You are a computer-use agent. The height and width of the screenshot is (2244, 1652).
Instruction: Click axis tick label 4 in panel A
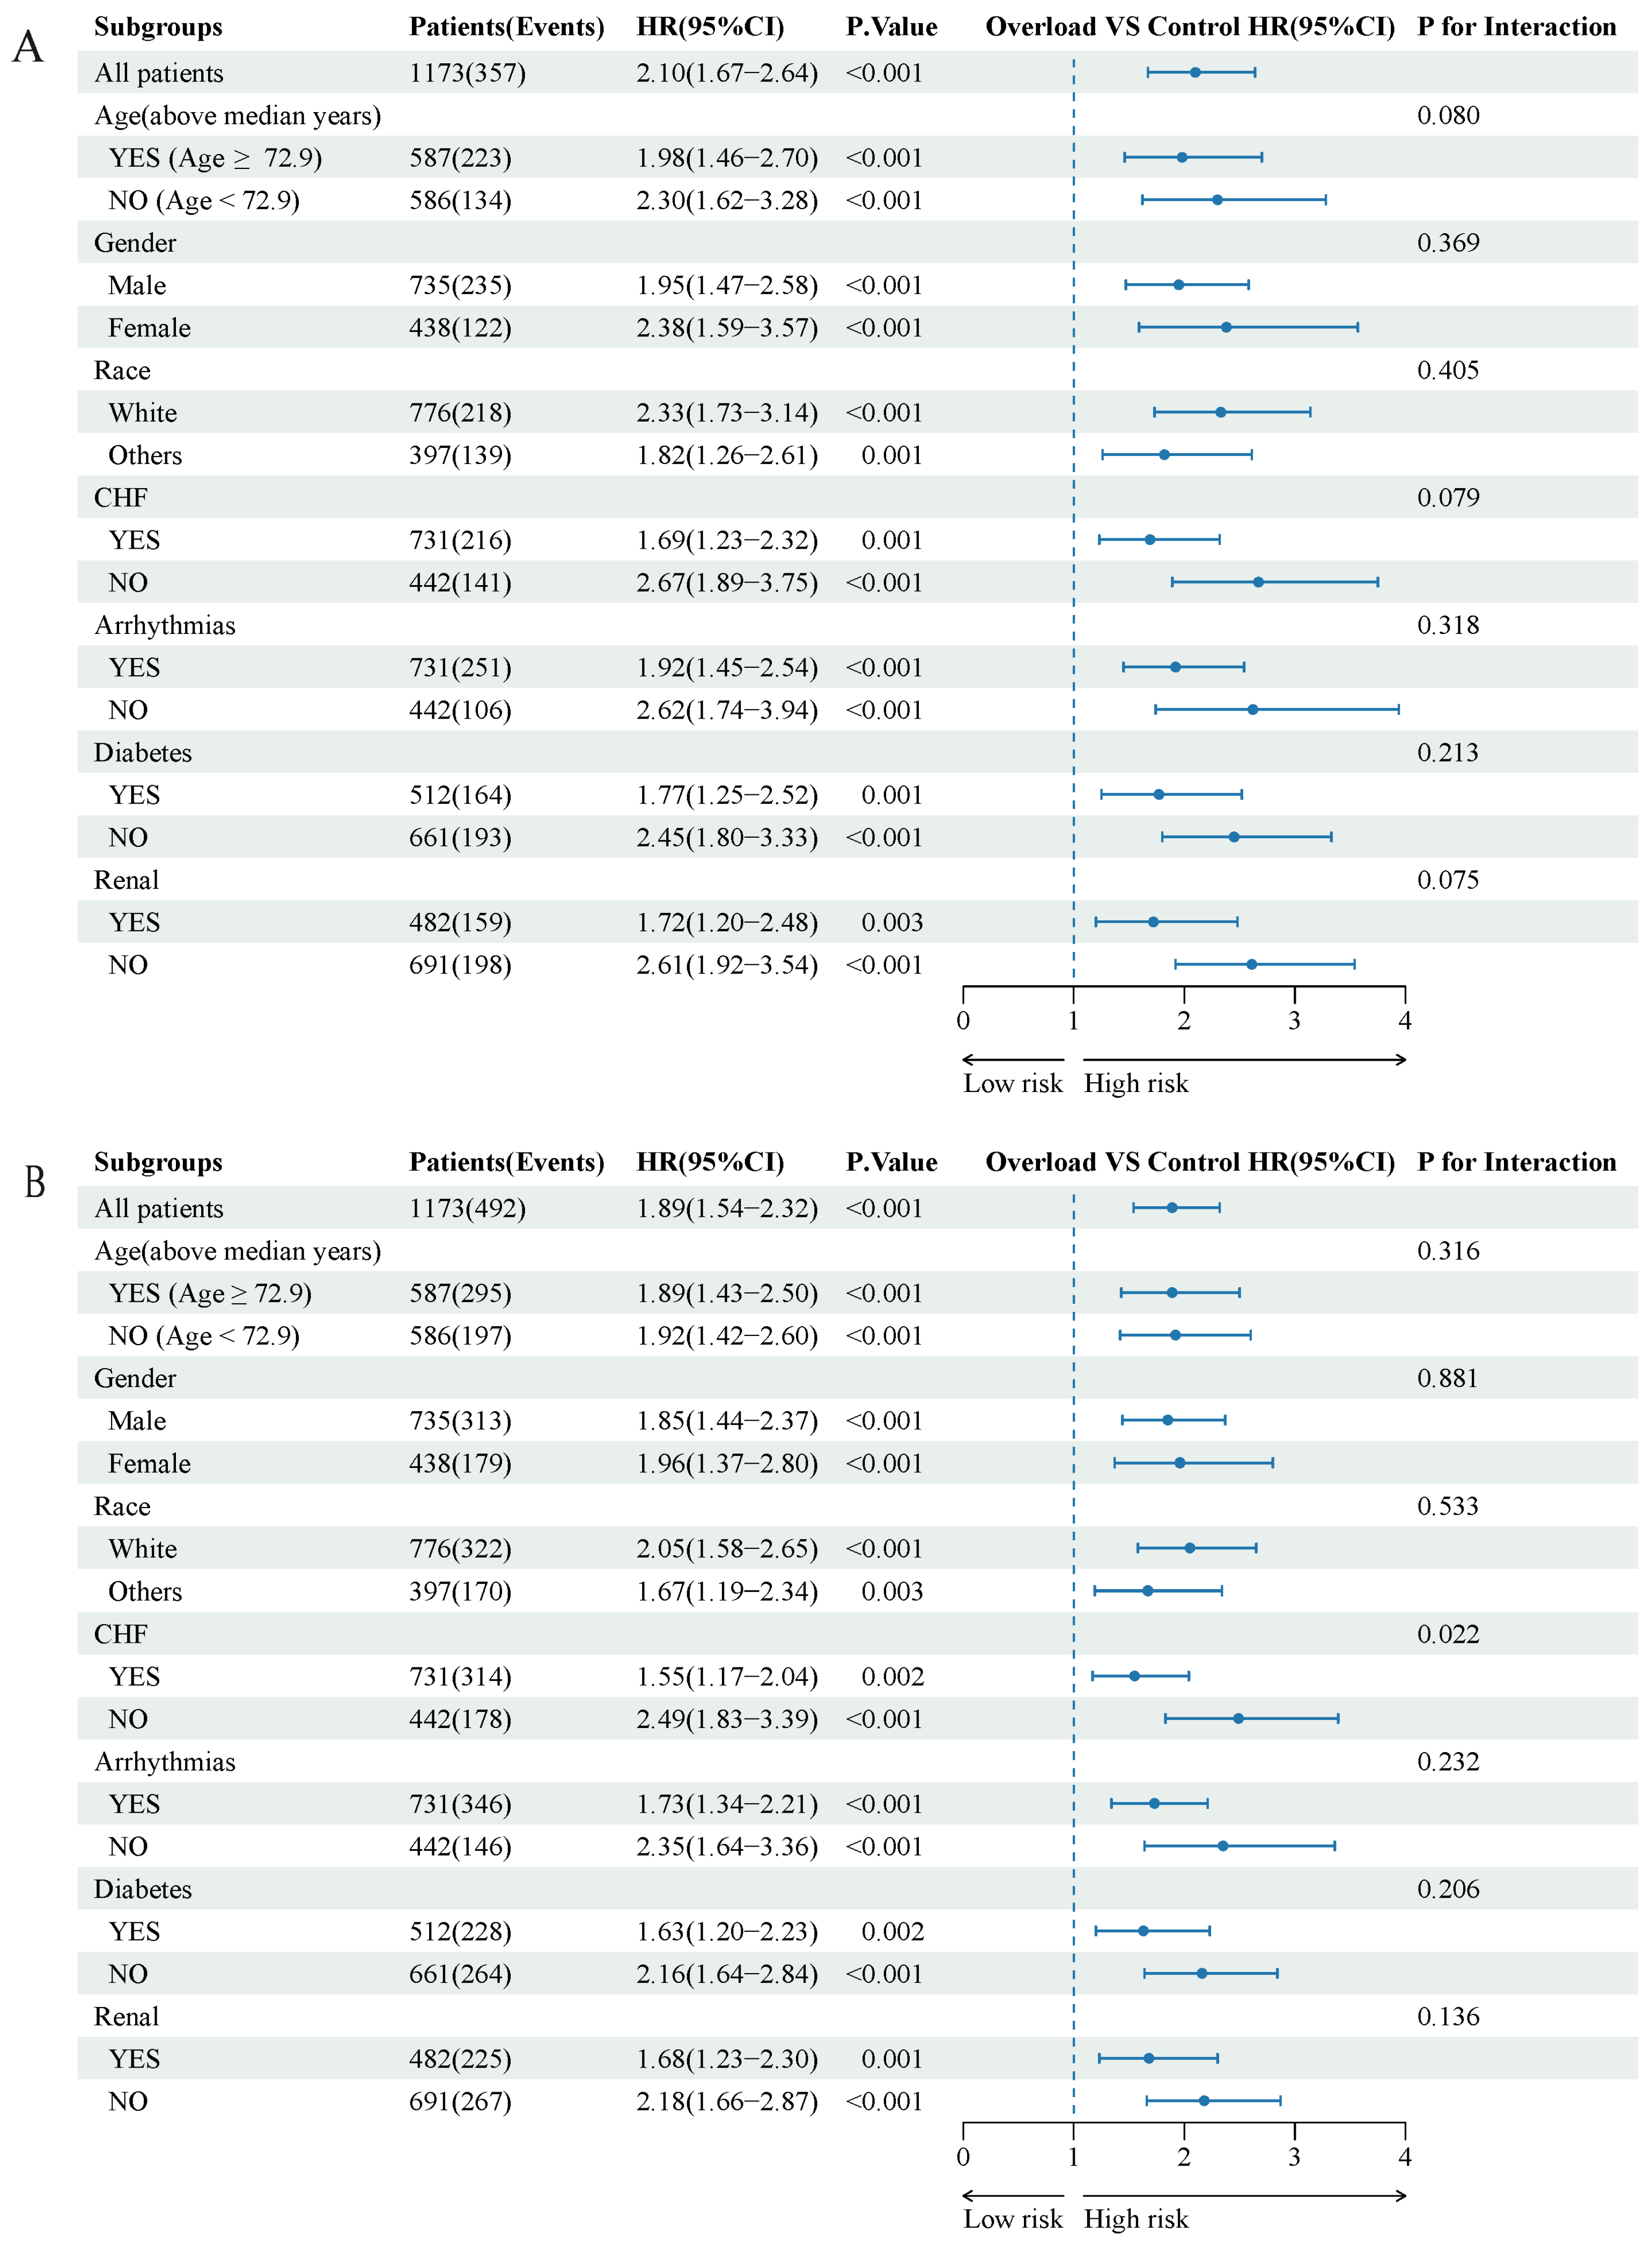click(1405, 1021)
